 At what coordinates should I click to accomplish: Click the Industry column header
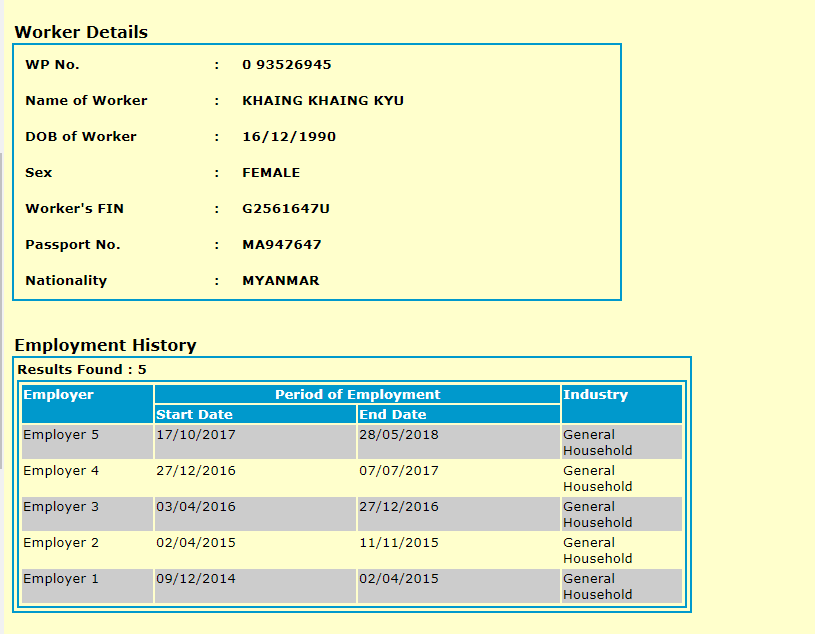(x=595, y=395)
